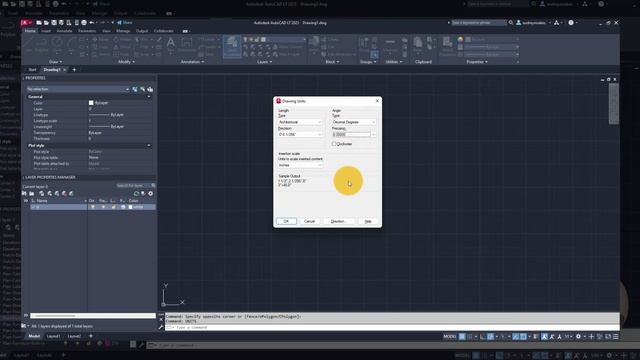This screenshot has width=640, height=360.
Task: Toggle layer 0 Lock icon
Action: pyautogui.click(x=113, y=207)
